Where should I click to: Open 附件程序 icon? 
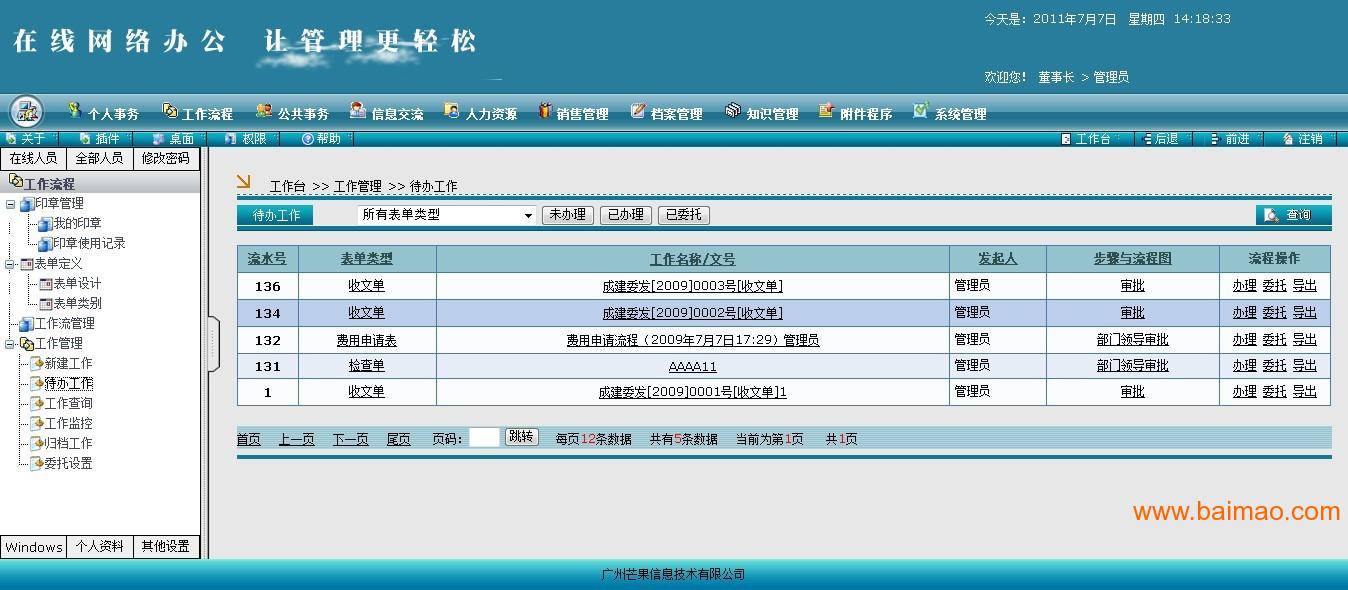(x=827, y=110)
